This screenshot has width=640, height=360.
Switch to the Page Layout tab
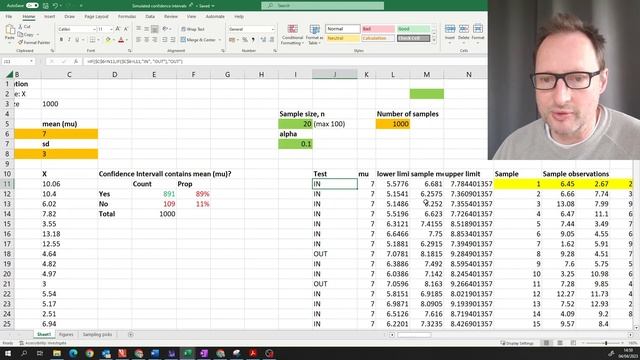[x=96, y=17]
